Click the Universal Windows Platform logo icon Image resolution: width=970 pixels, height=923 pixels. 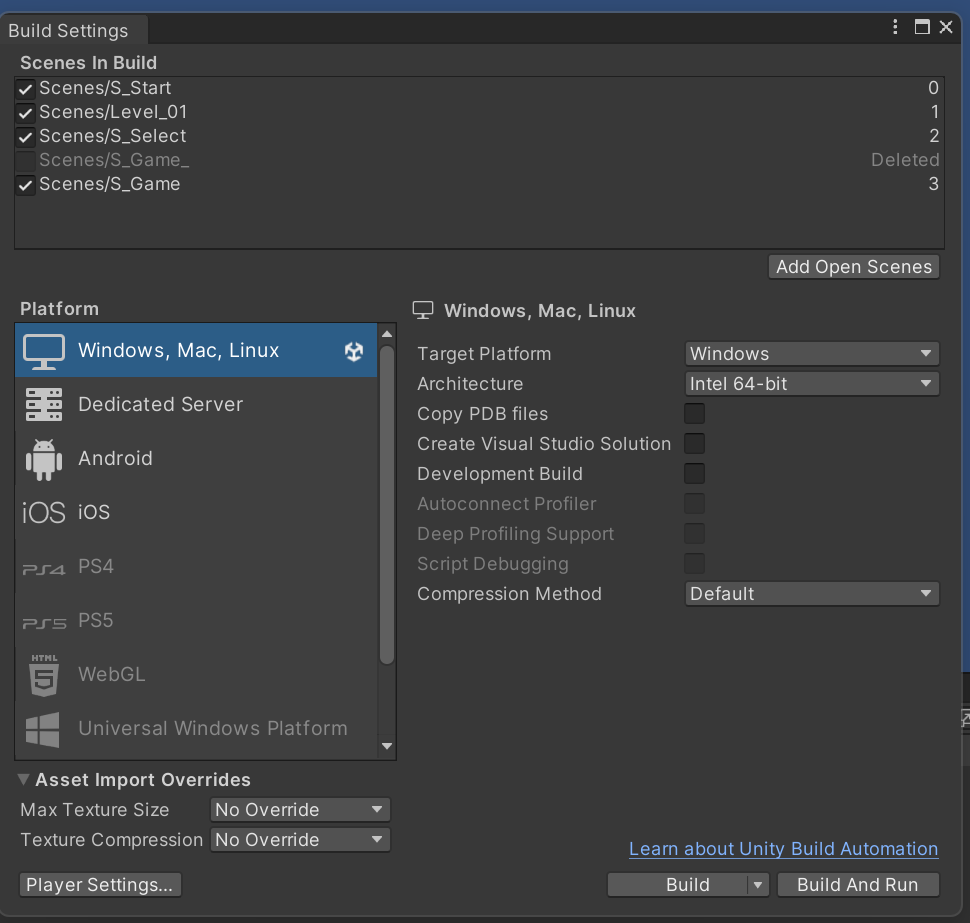point(43,729)
